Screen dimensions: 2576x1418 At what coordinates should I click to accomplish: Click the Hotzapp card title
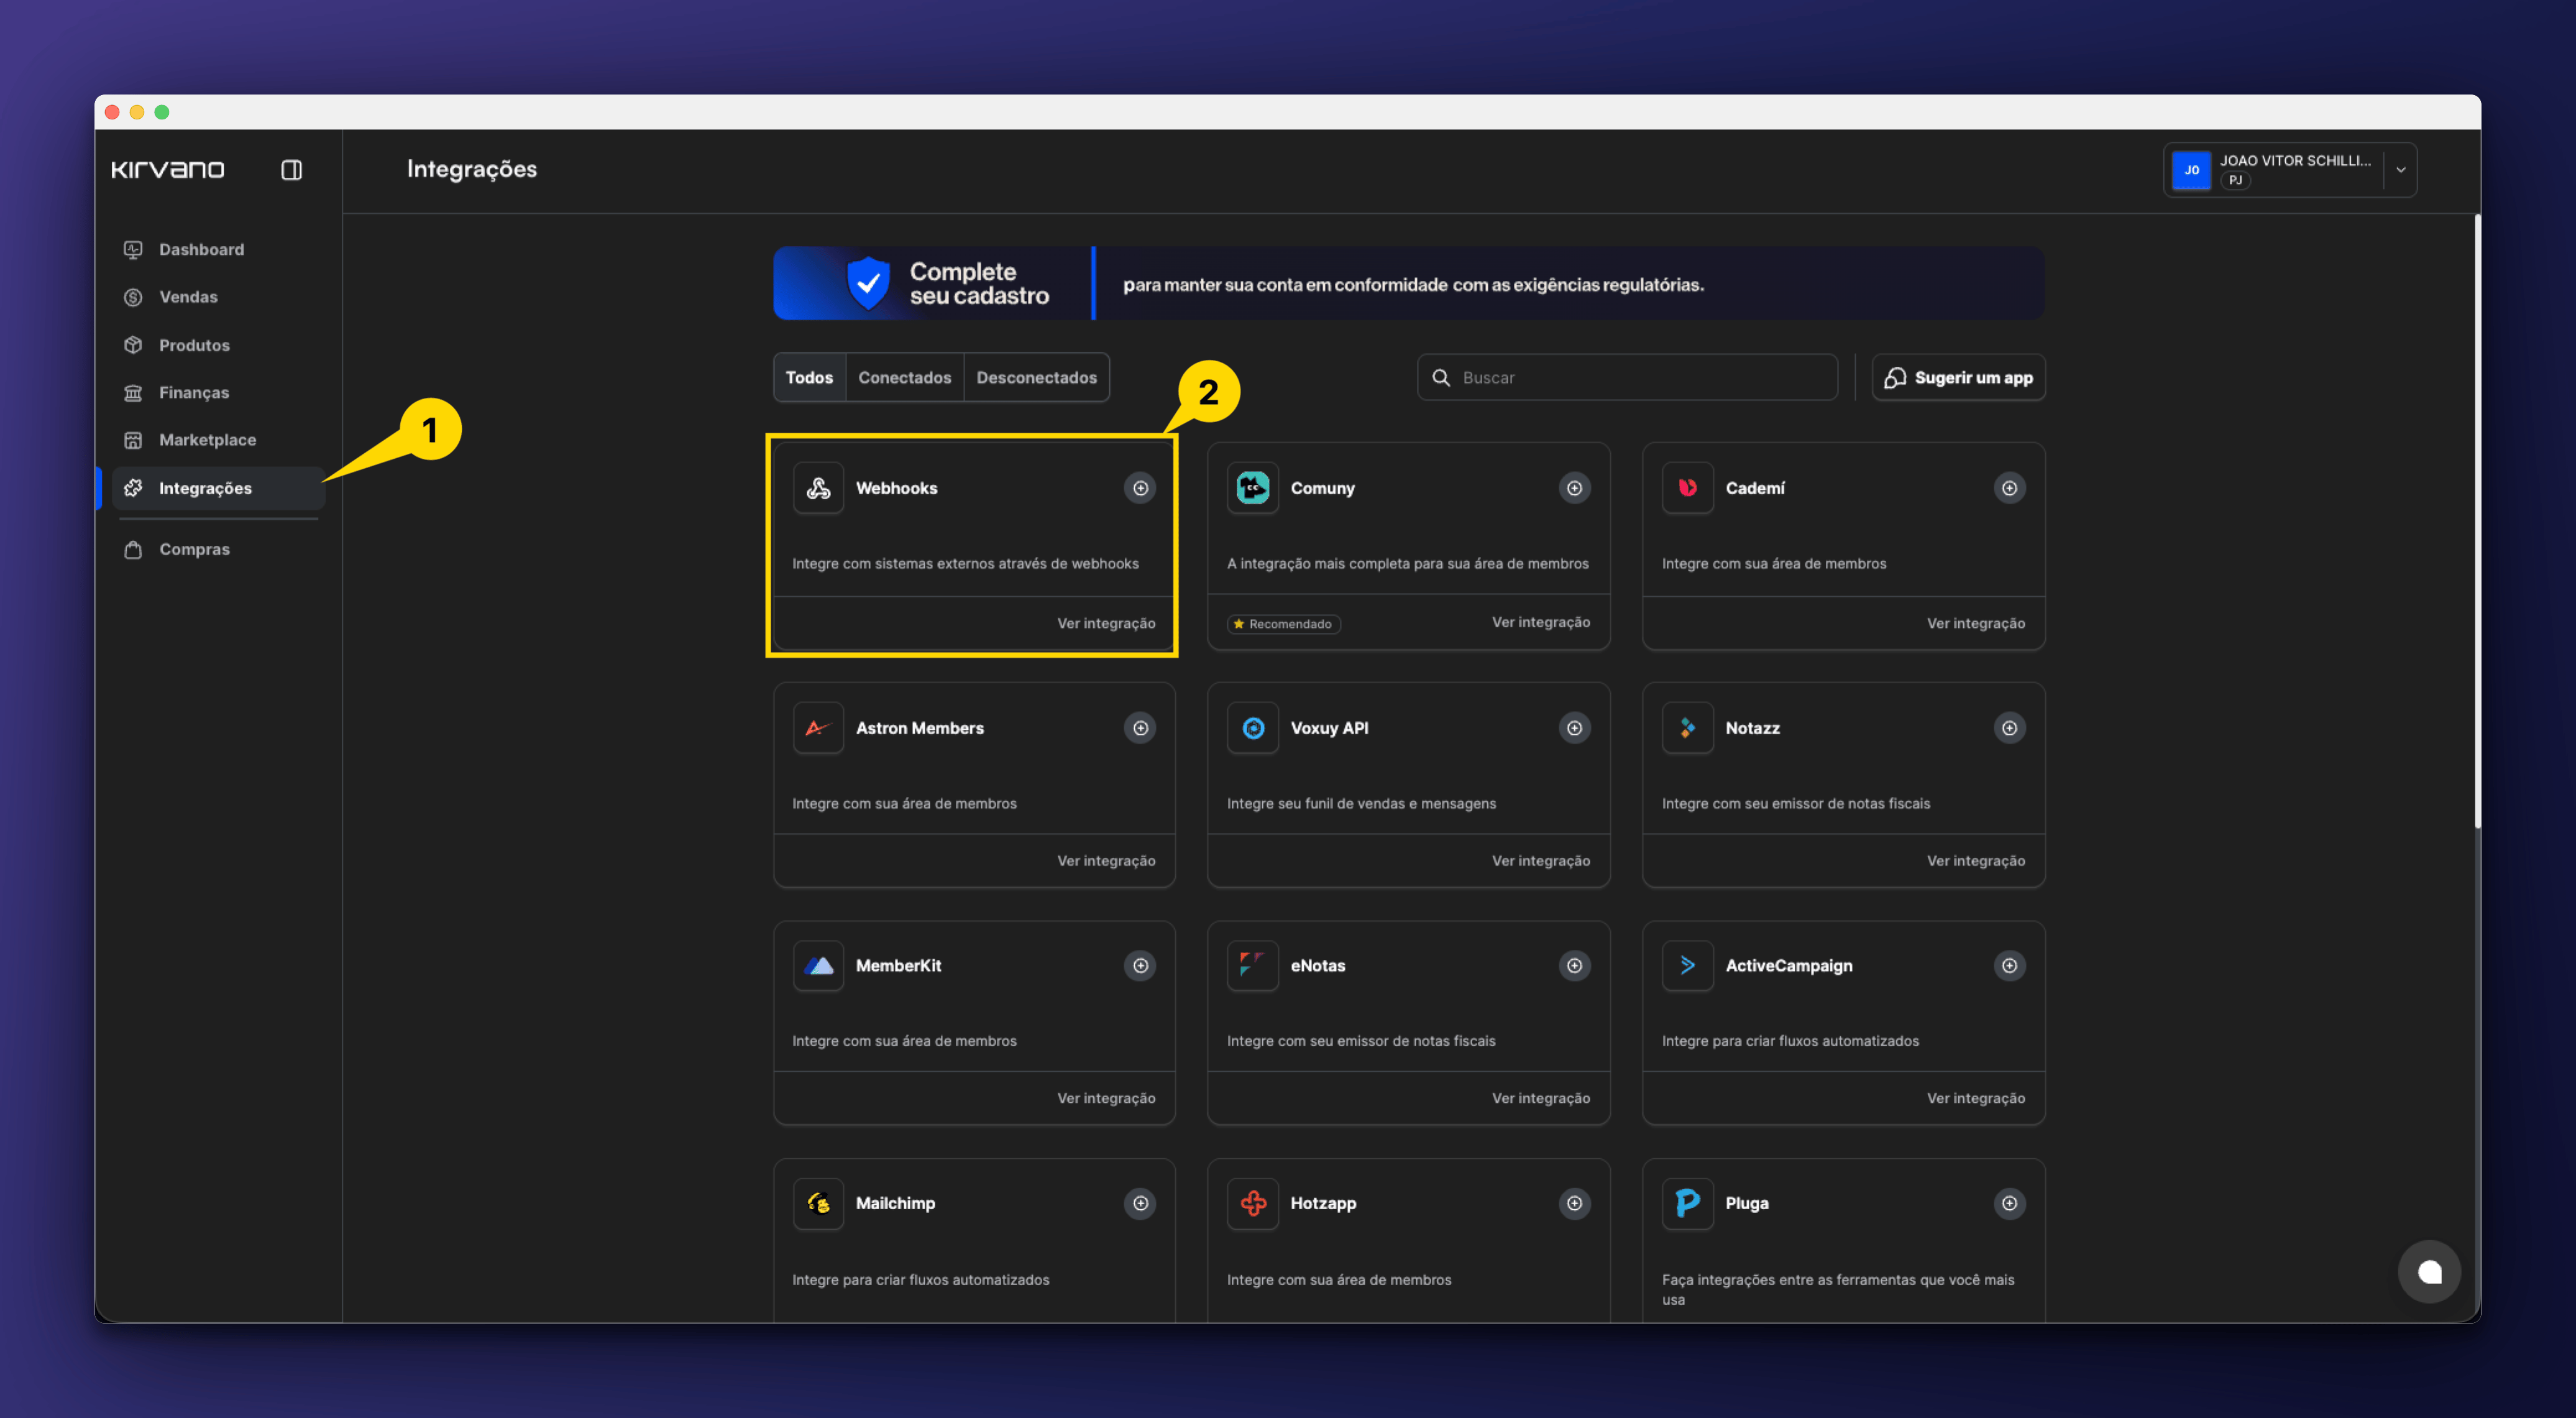tap(1323, 1204)
